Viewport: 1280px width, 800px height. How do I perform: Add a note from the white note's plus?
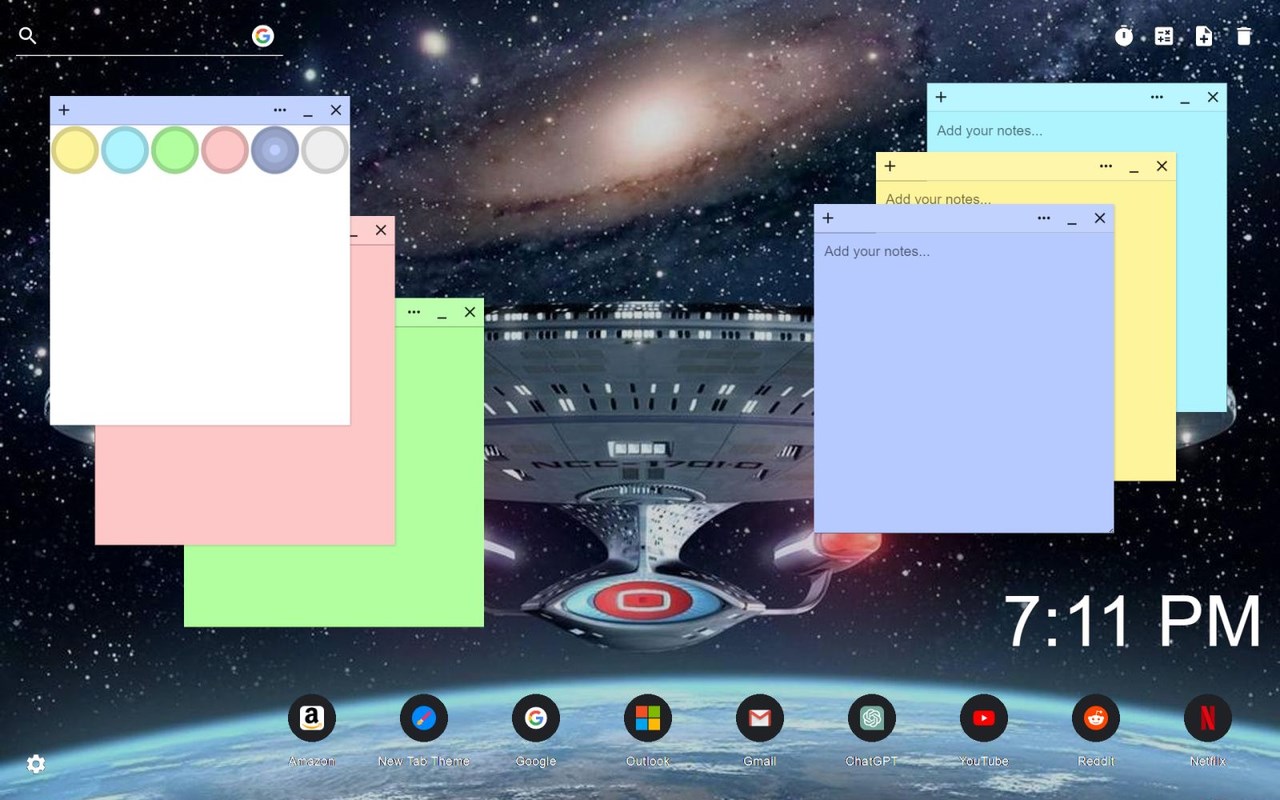64,110
